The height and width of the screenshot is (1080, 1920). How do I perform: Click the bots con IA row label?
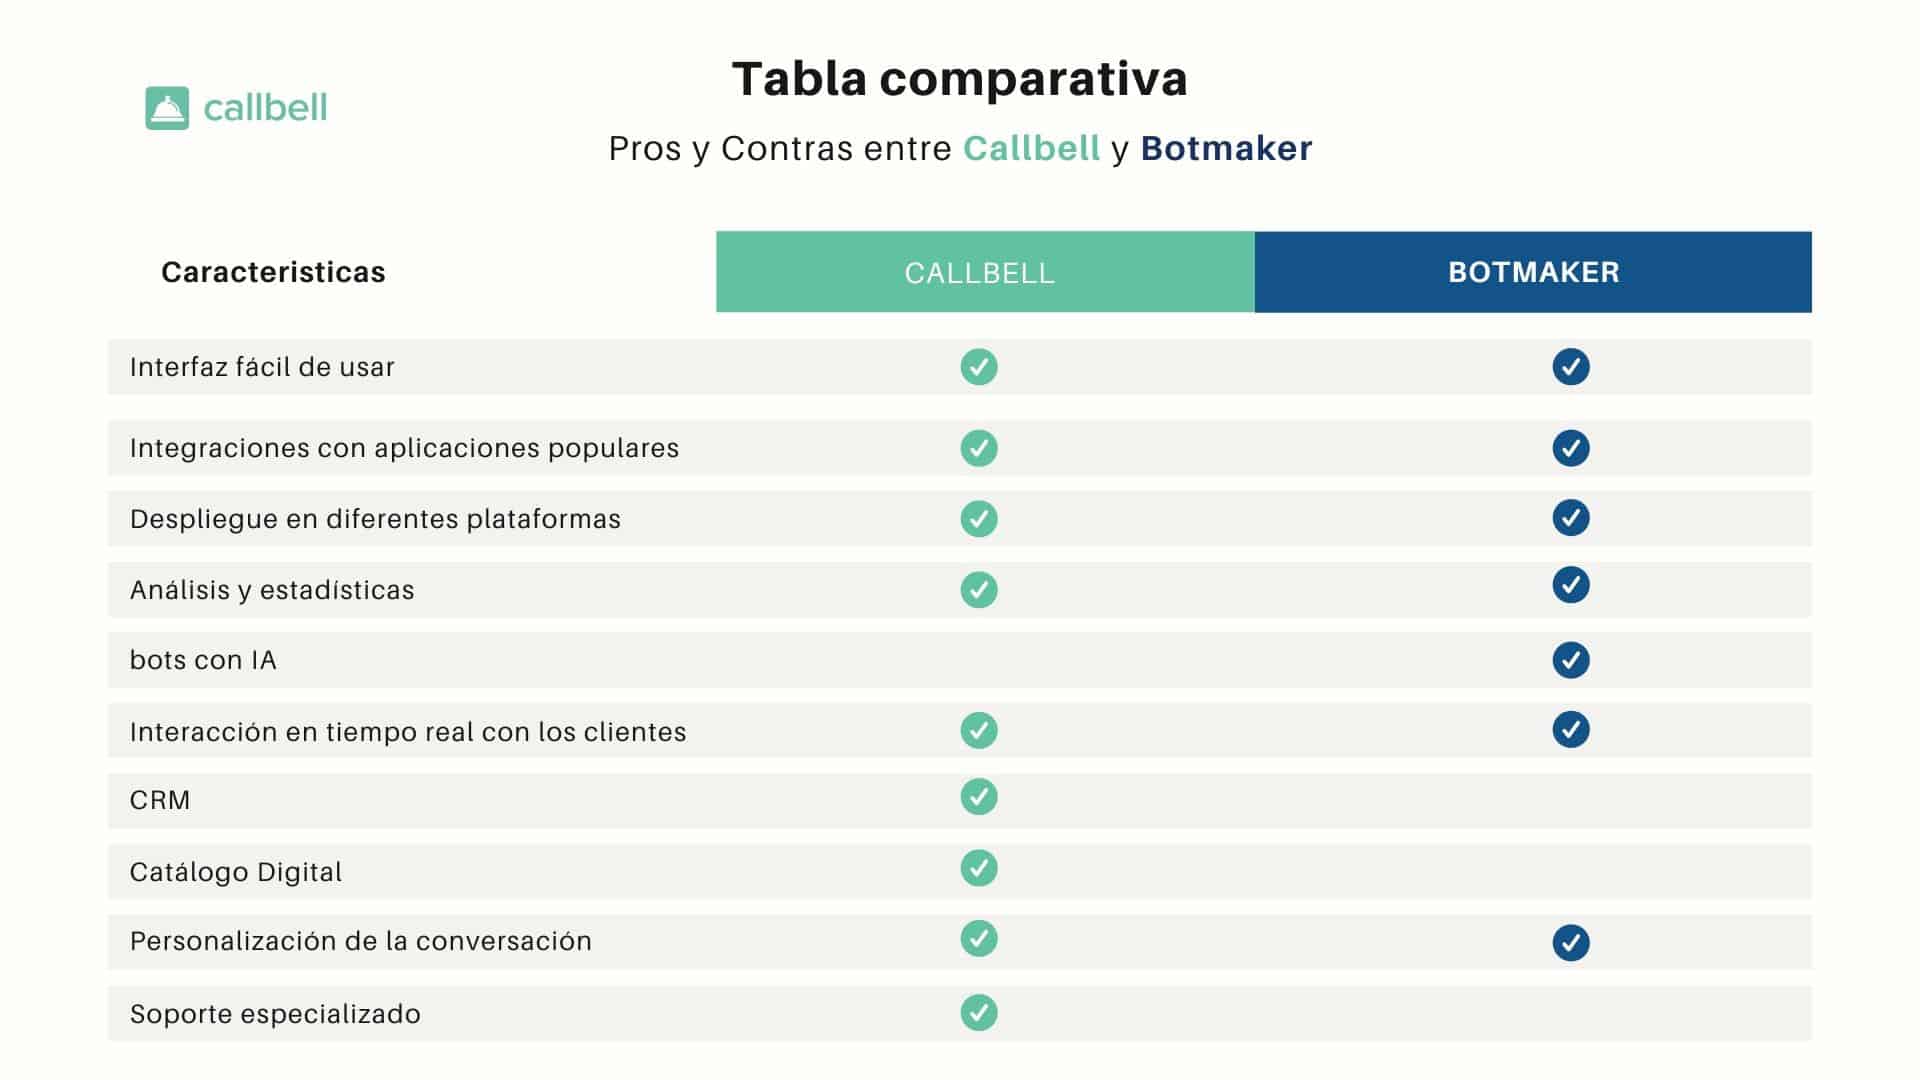pyautogui.click(x=203, y=660)
